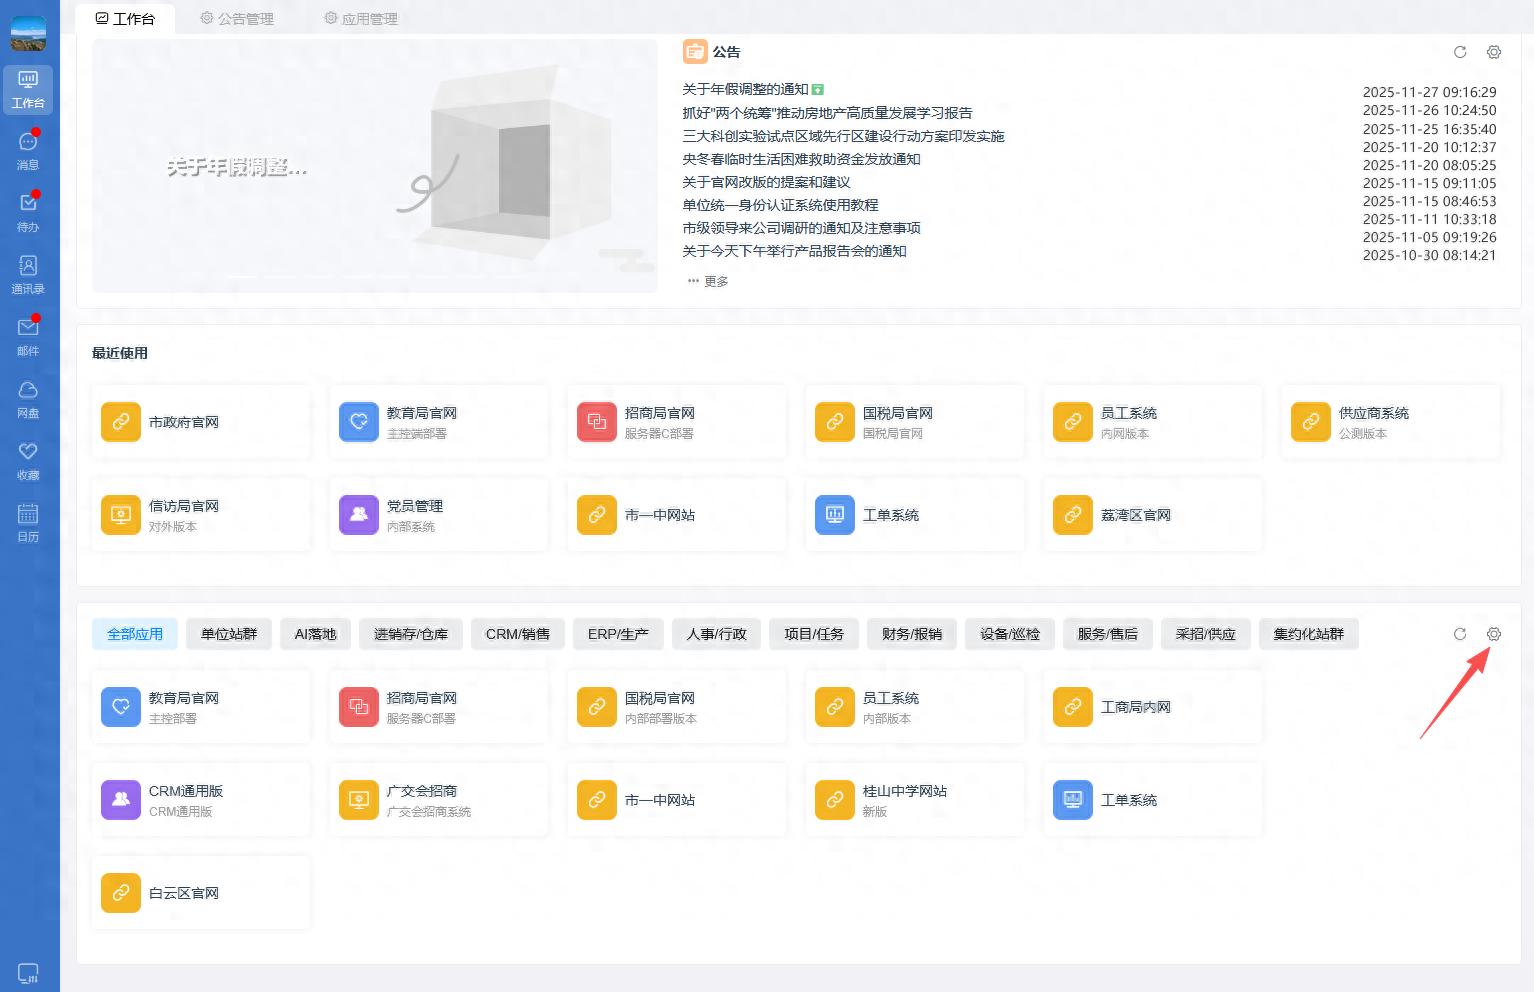The height and width of the screenshot is (992, 1534).
Task: Filter apps by CRM/销售 category
Action: [x=517, y=633]
